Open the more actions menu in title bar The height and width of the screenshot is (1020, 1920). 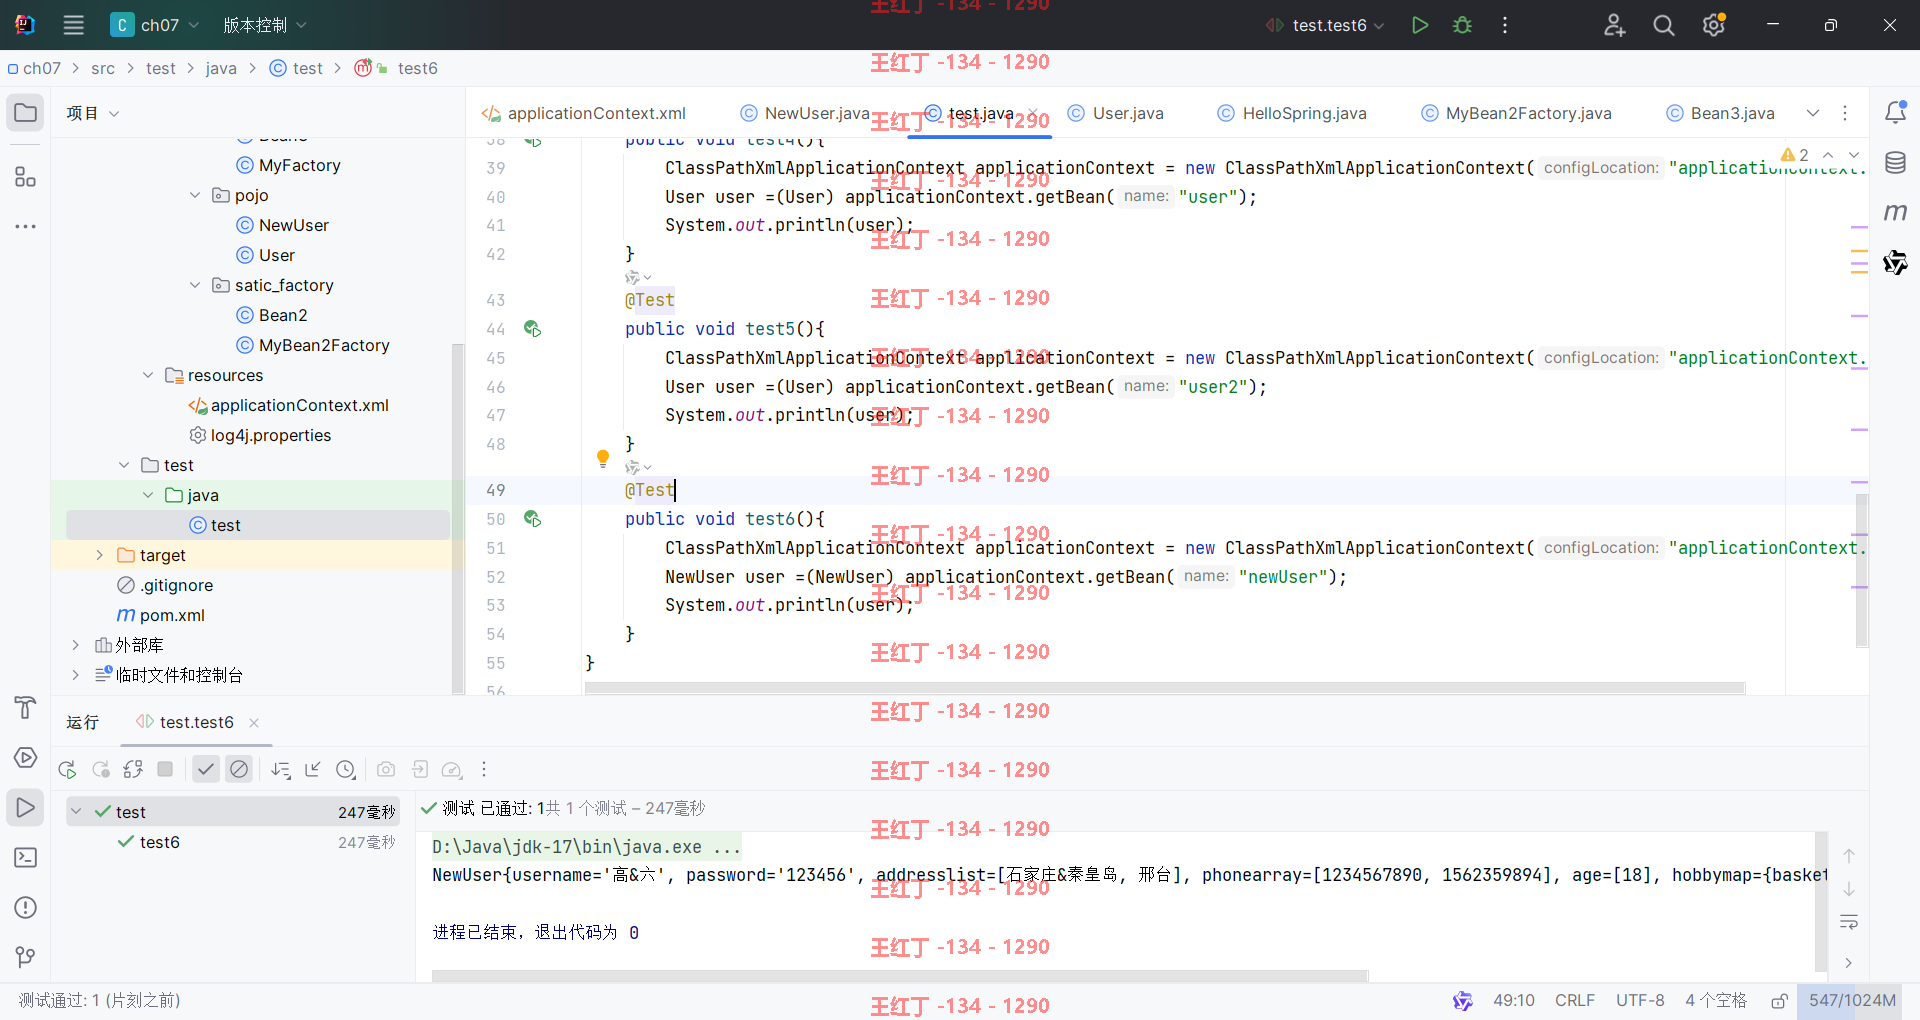pos(1505,25)
